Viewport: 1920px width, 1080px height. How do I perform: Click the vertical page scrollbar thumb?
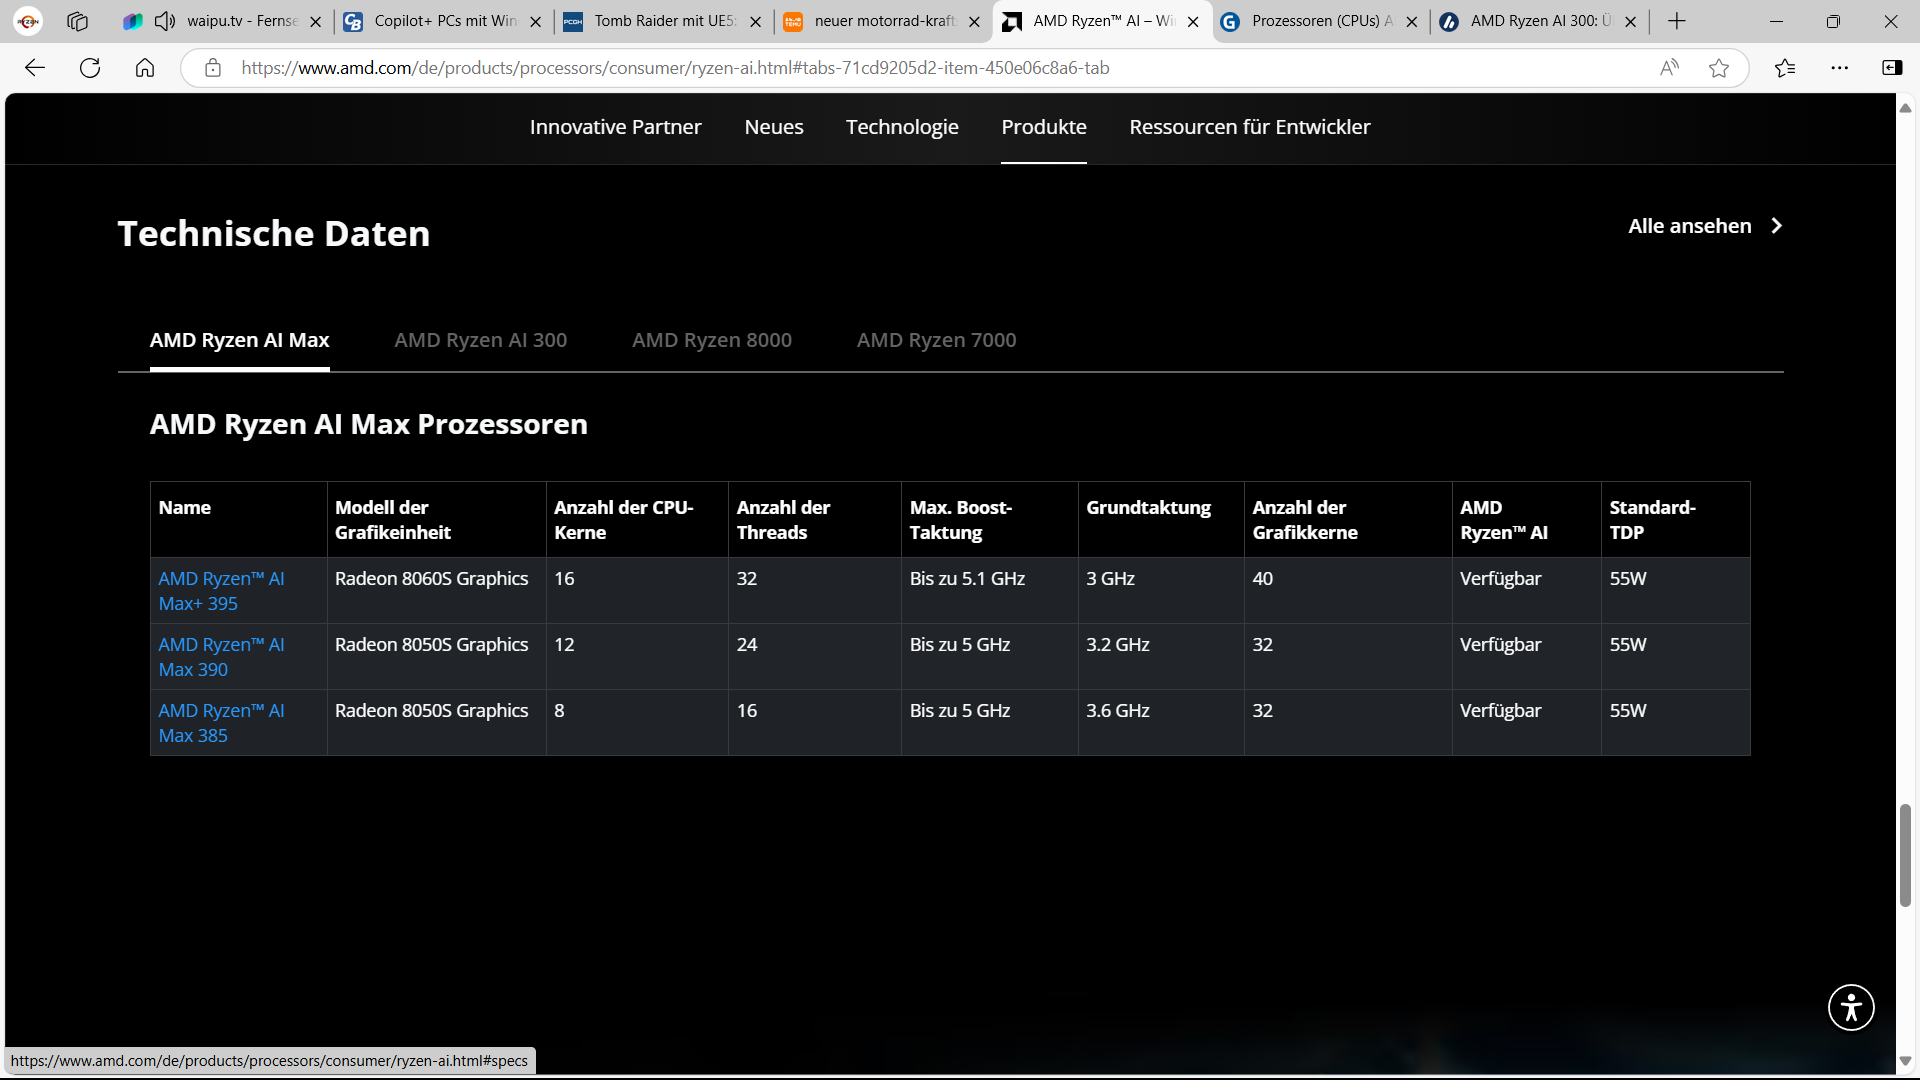click(x=1905, y=855)
